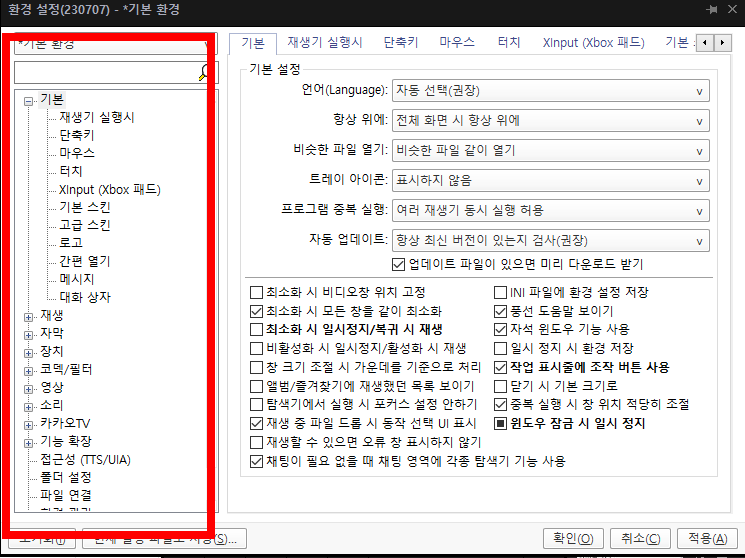Viewport: 745px width, 558px height.
Task: Switch to the 재생기 실행시 tab
Action: click(x=325, y=43)
